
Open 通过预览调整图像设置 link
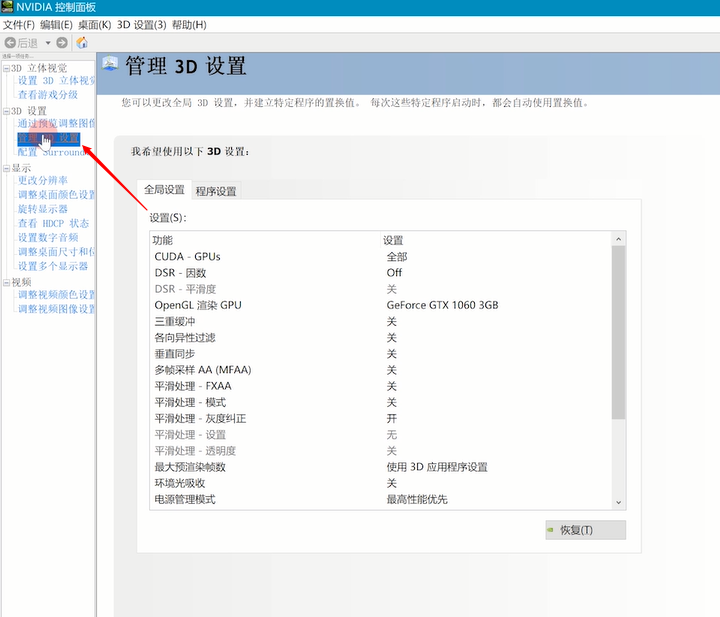56,123
